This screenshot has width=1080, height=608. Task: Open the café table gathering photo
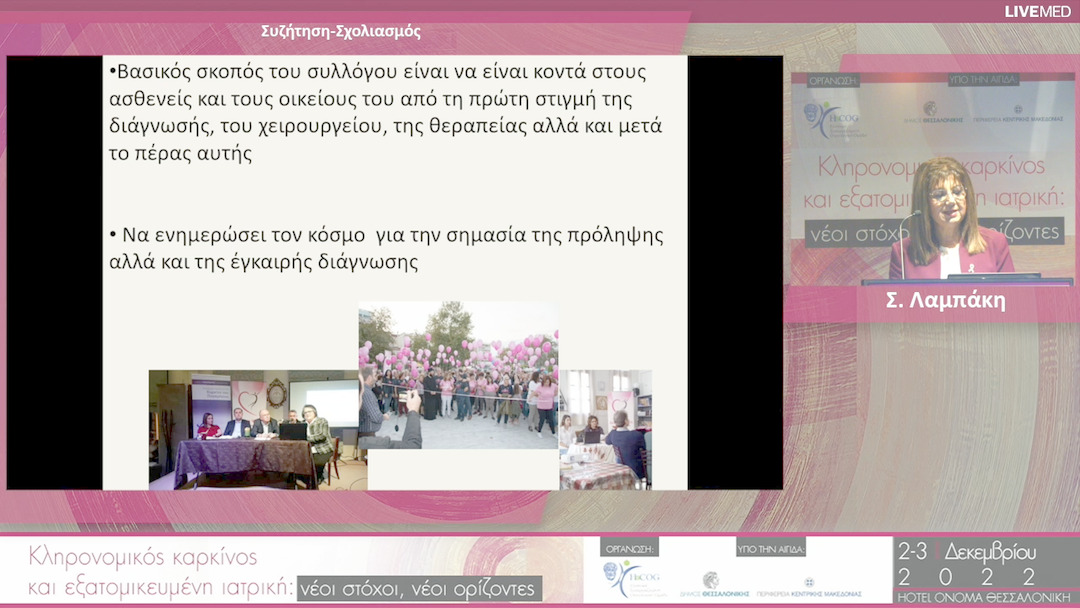coord(605,430)
